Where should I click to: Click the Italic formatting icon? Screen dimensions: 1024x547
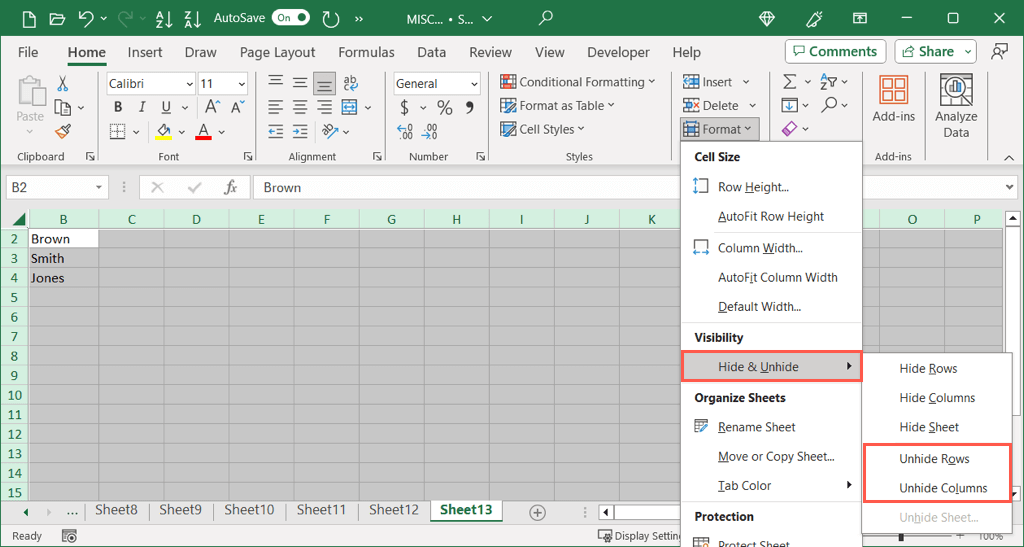pyautogui.click(x=141, y=108)
